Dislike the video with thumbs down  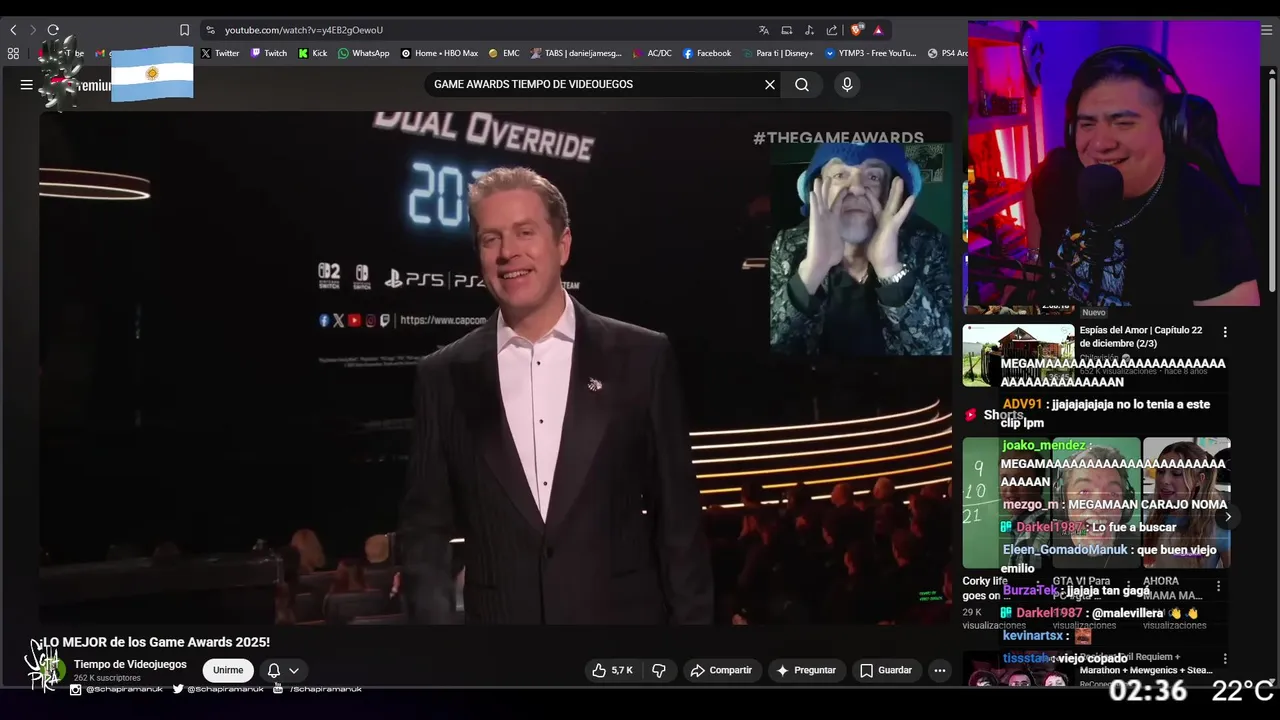coord(659,670)
